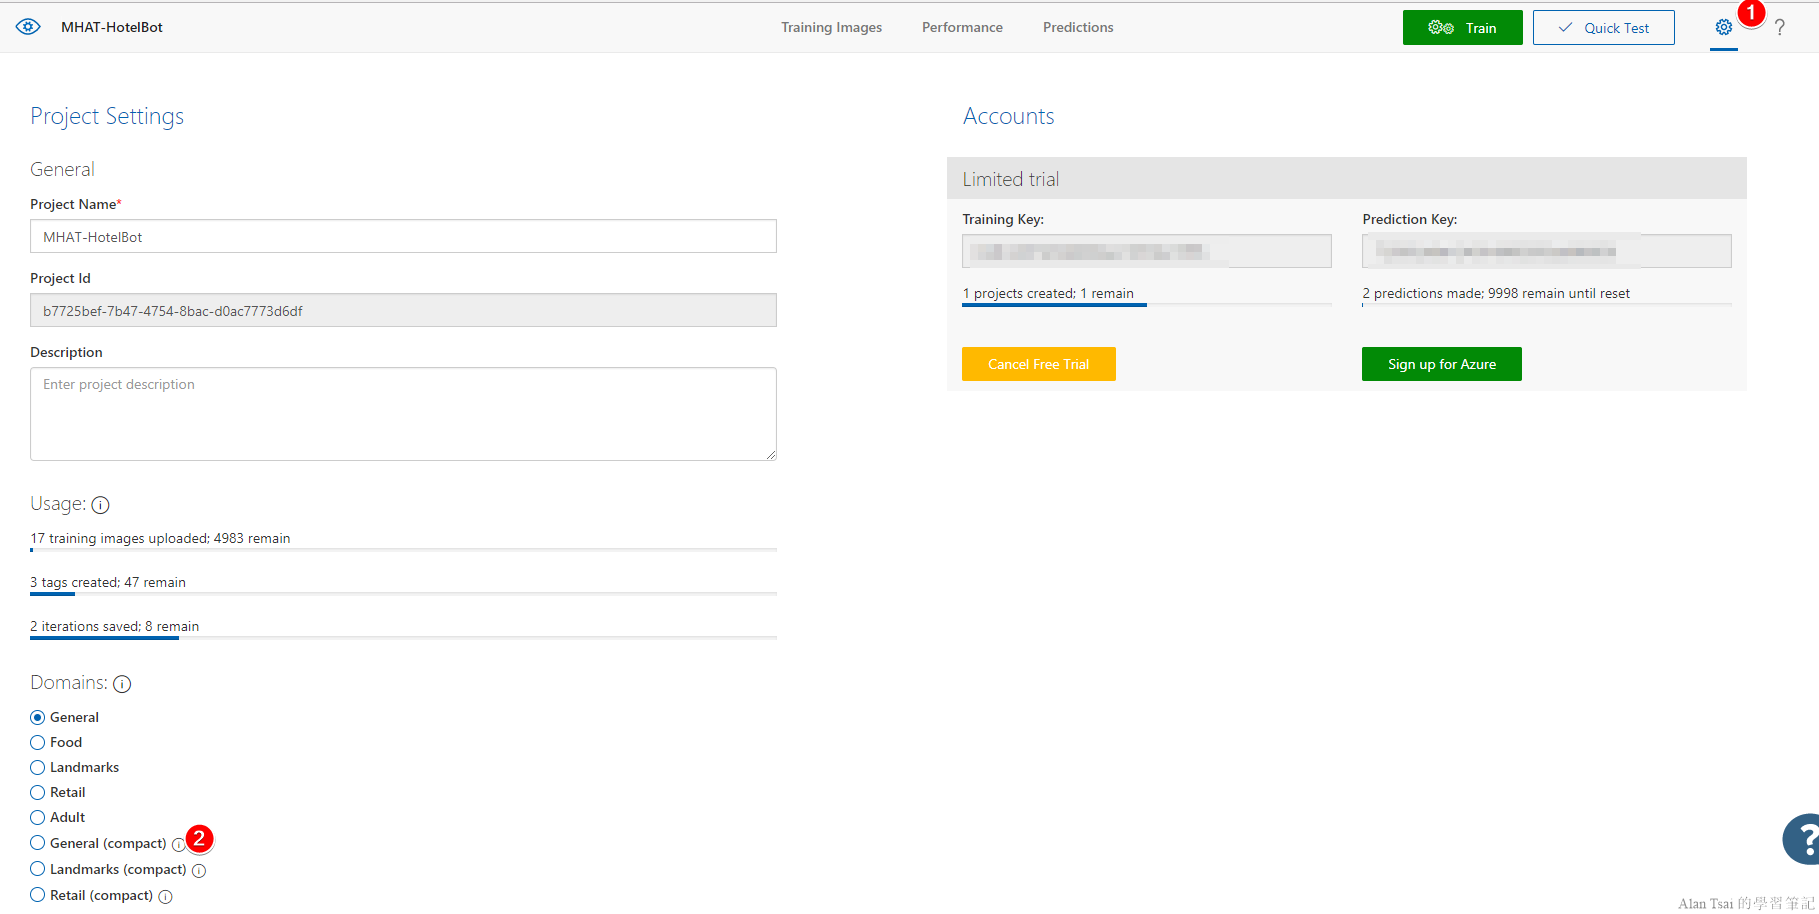Click the 'Accounts' heading
1819x914 pixels.
[1008, 116]
